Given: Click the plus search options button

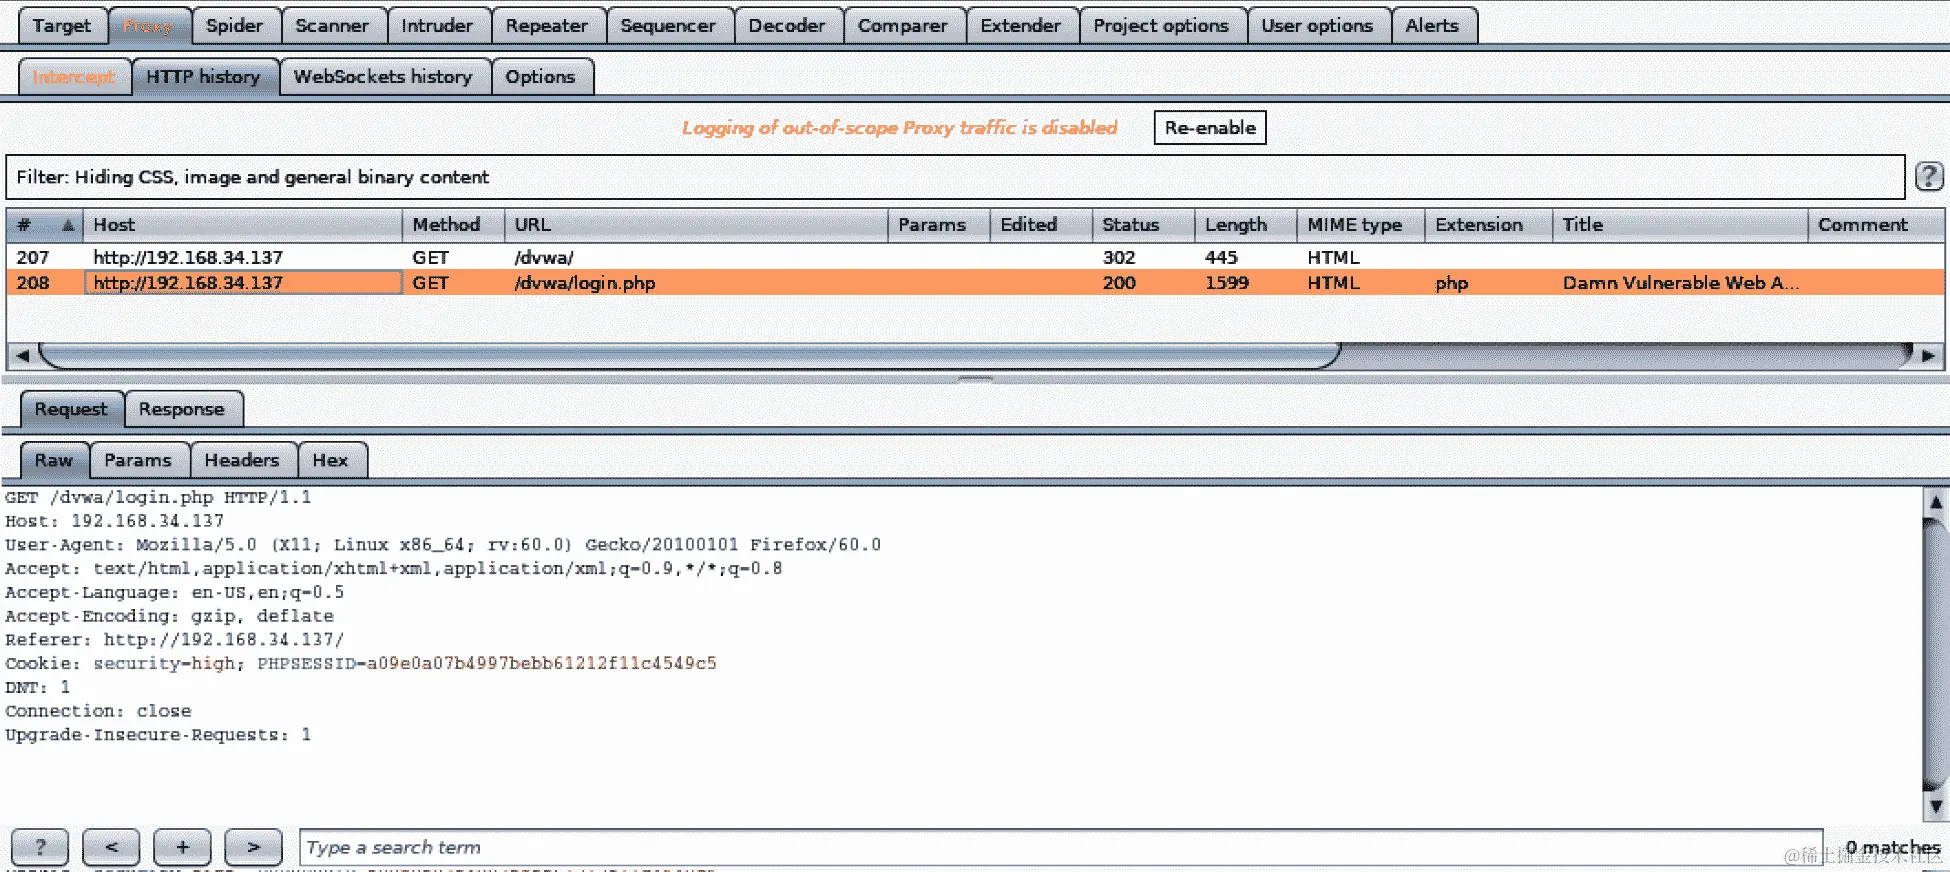Looking at the screenshot, I should coord(182,847).
